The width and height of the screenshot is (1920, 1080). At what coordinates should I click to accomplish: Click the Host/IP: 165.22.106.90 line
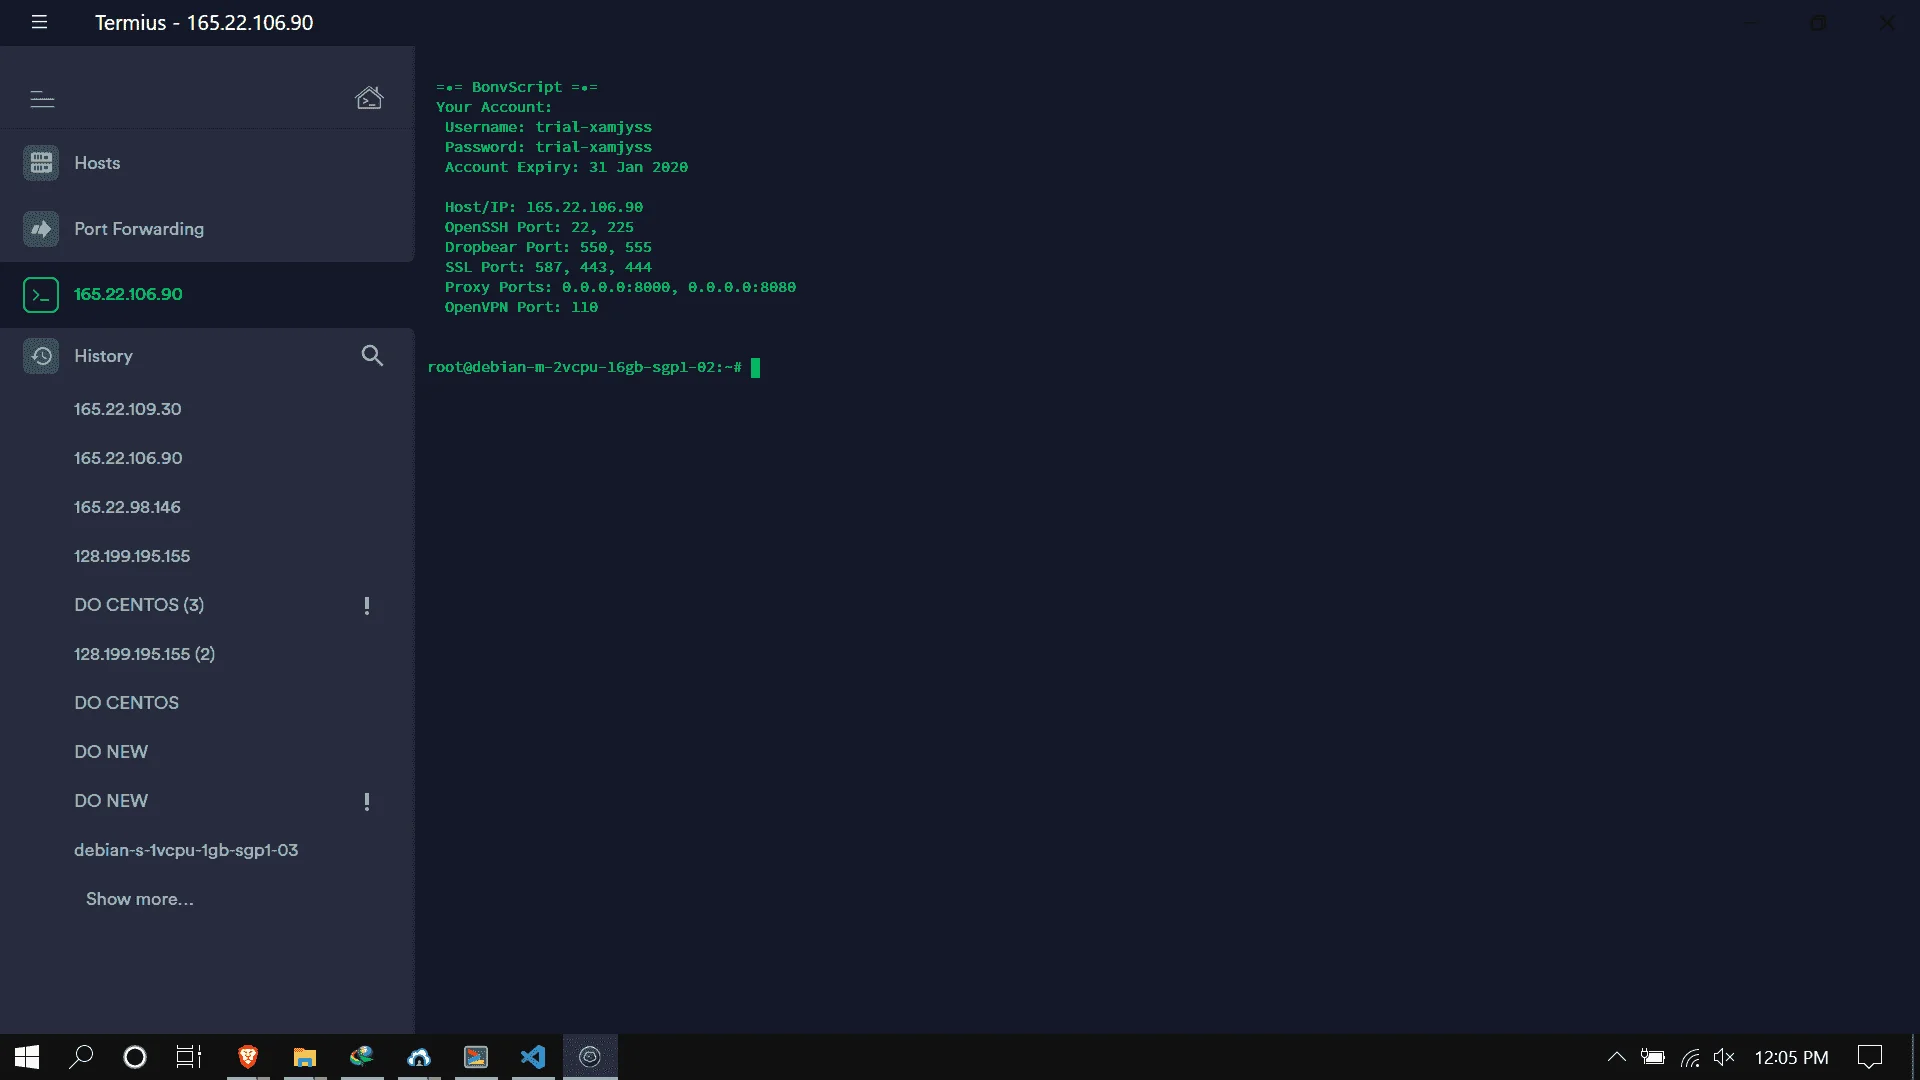544,207
